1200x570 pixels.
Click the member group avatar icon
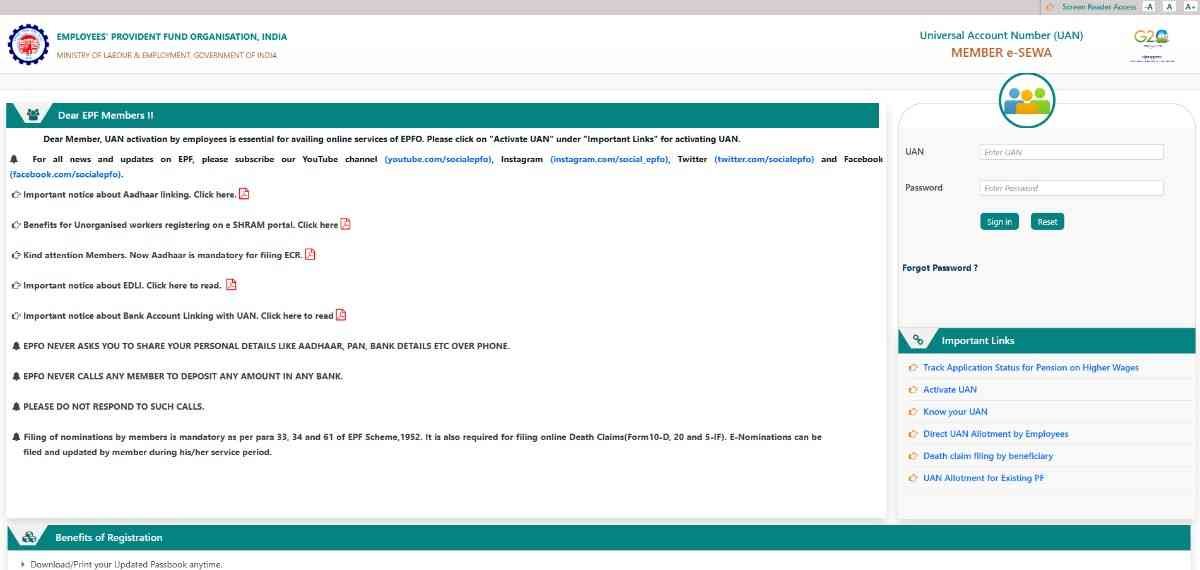tap(1027, 100)
